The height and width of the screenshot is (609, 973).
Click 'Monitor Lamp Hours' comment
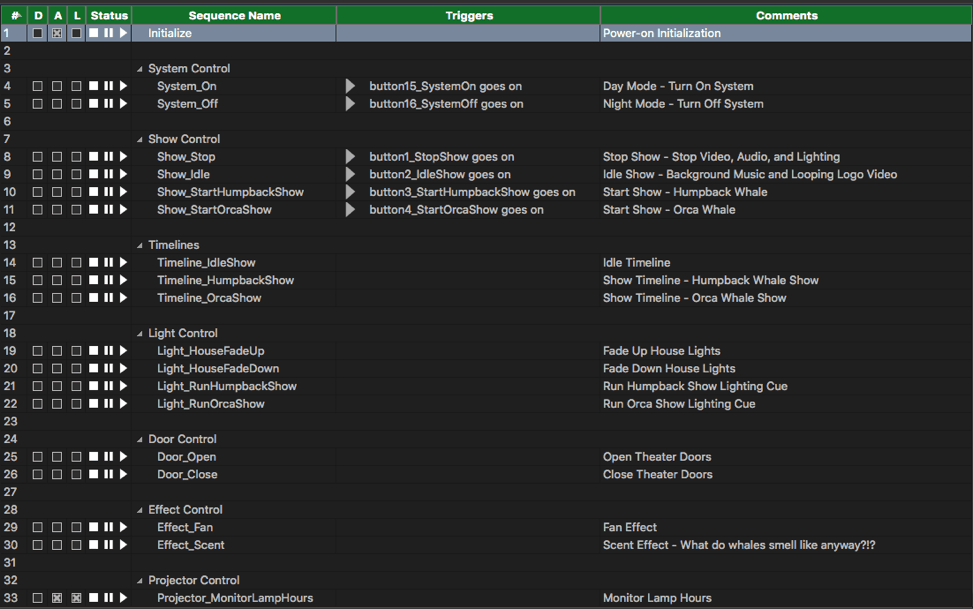(657, 598)
